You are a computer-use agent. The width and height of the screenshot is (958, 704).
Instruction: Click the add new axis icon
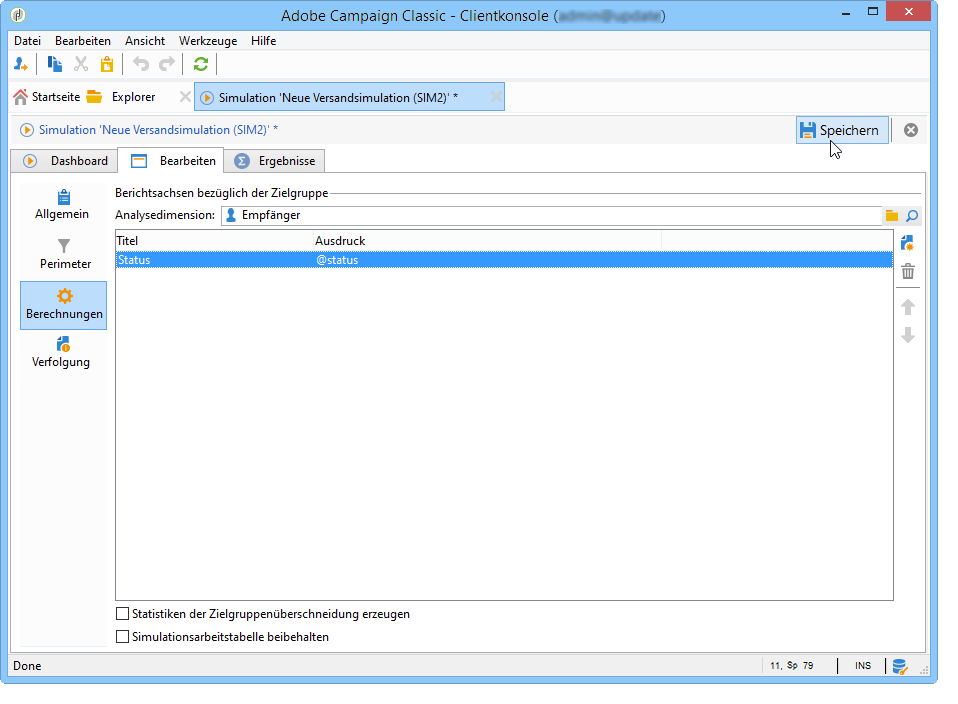pos(907,243)
